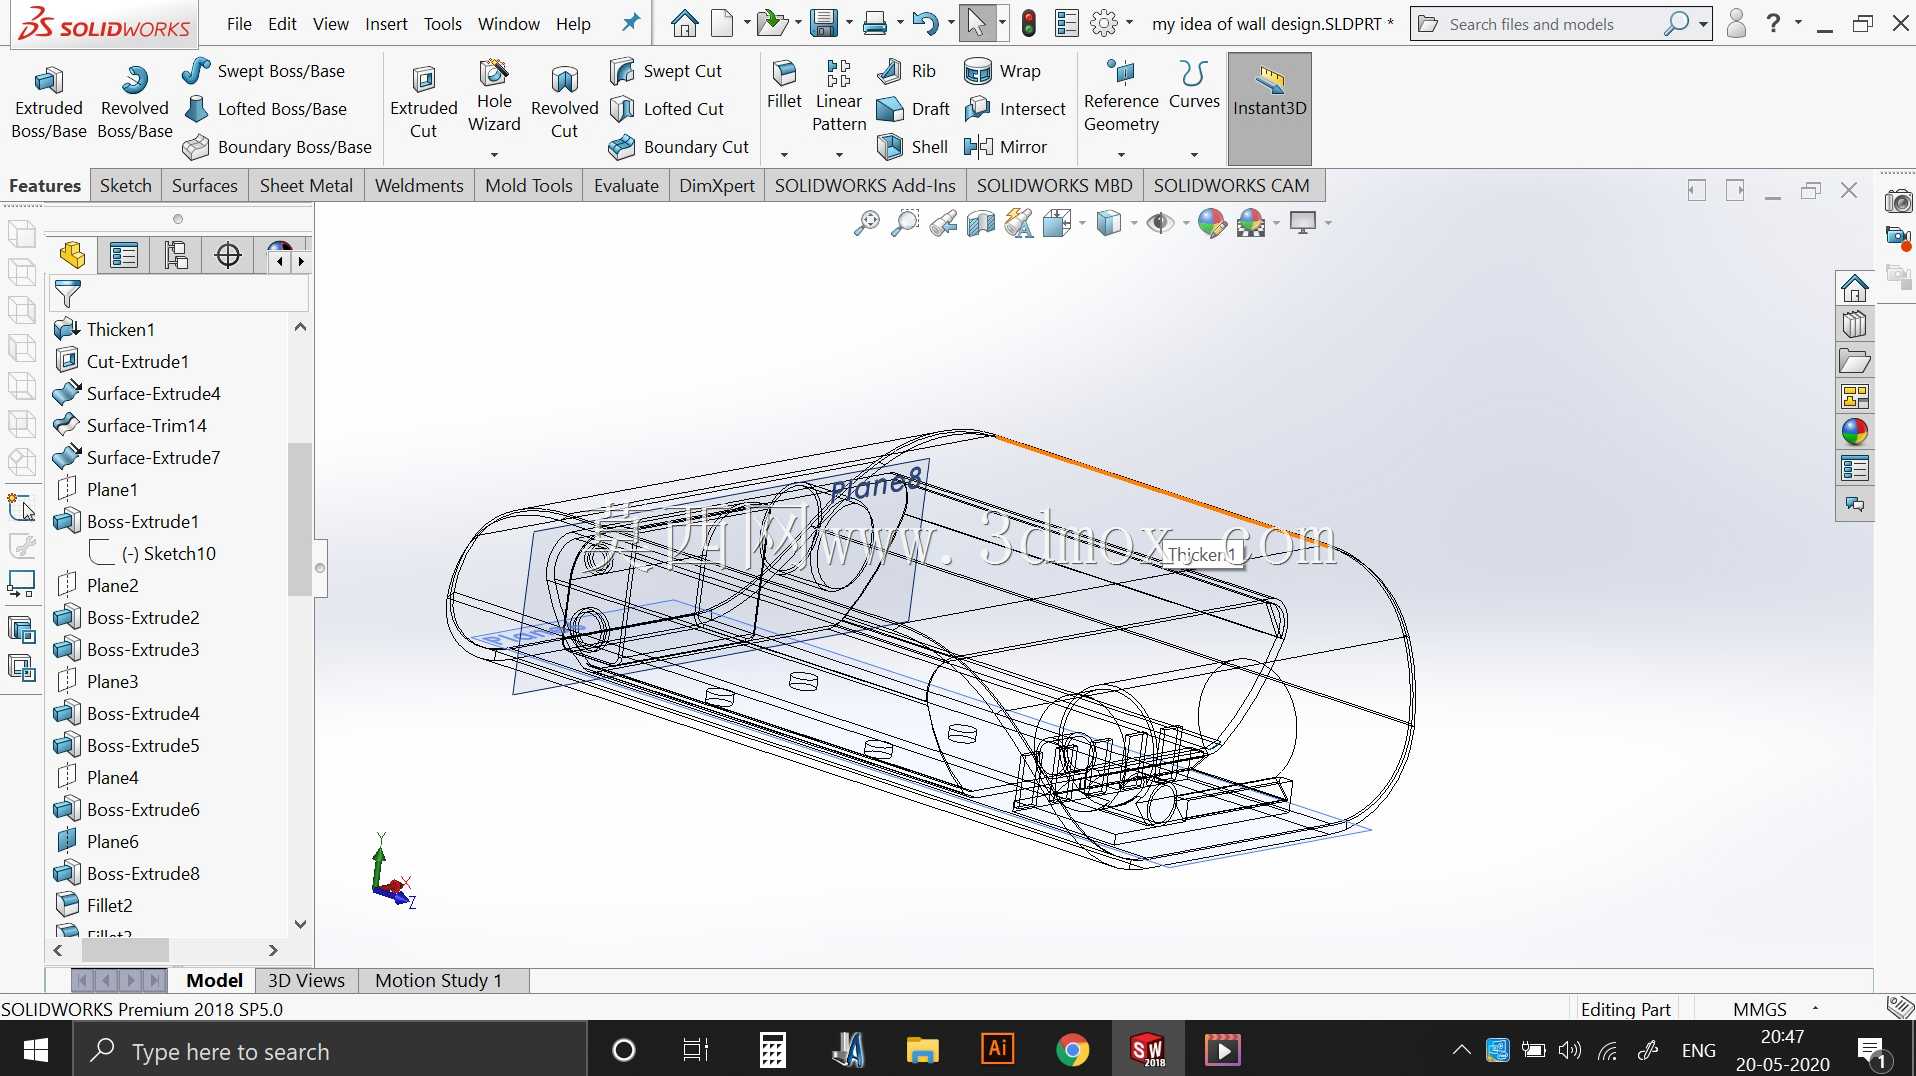Open the DimXpertManager panel tab
1916x1076 pixels.
pos(228,256)
